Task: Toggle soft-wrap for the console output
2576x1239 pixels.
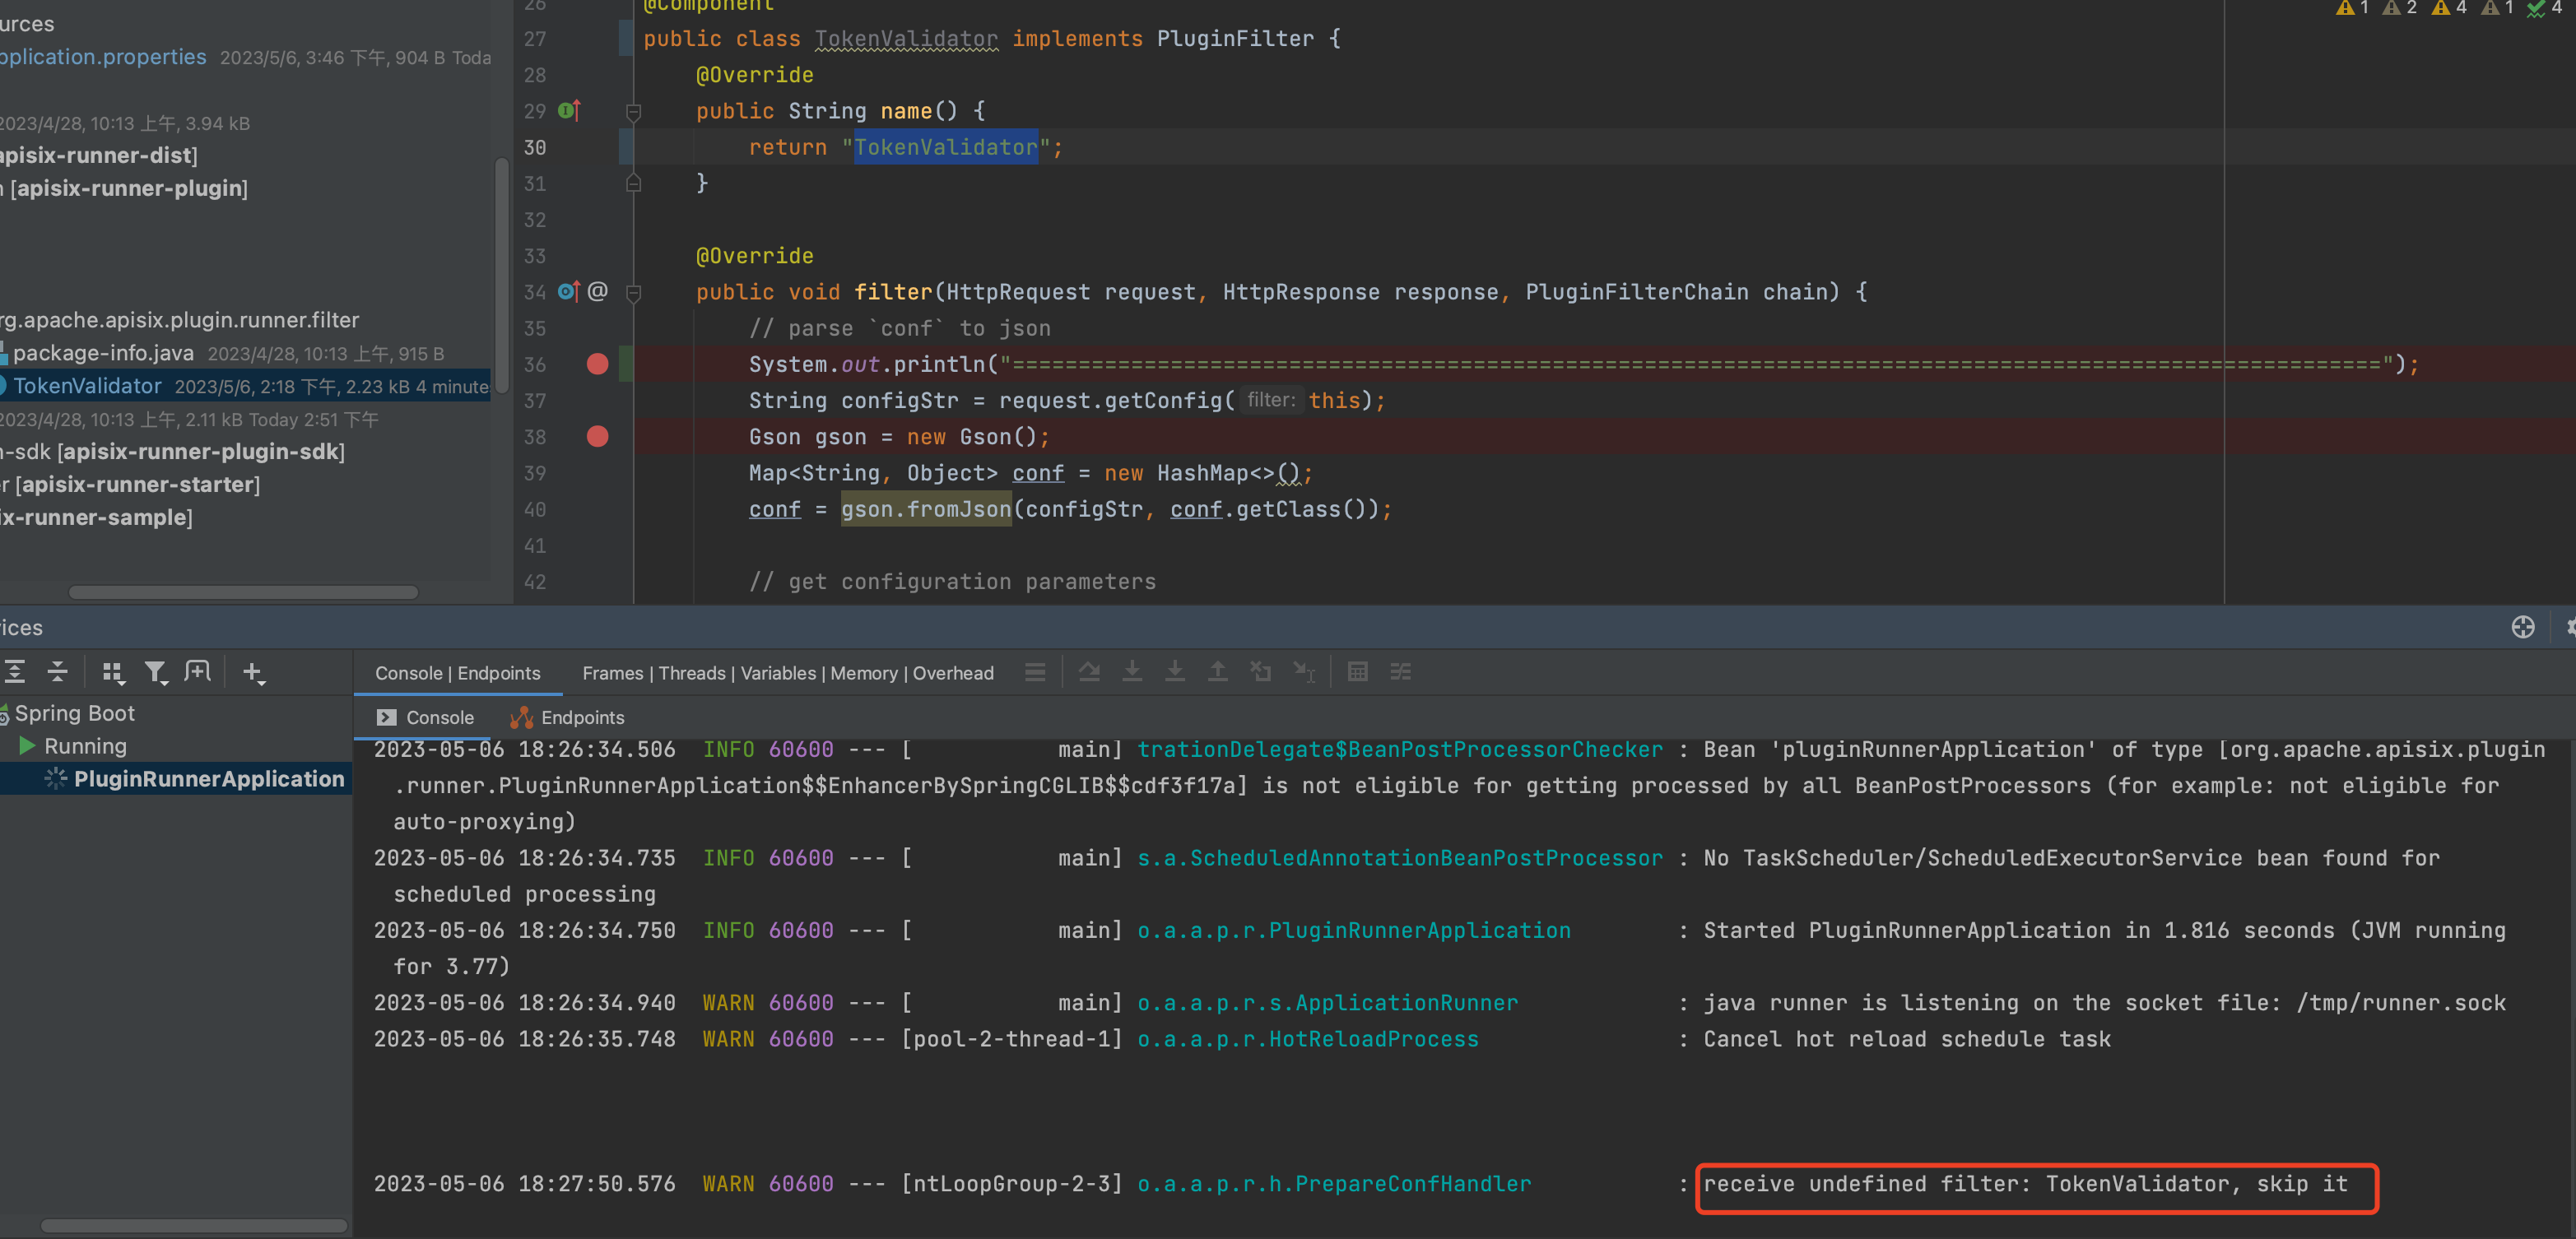Action: [1400, 672]
